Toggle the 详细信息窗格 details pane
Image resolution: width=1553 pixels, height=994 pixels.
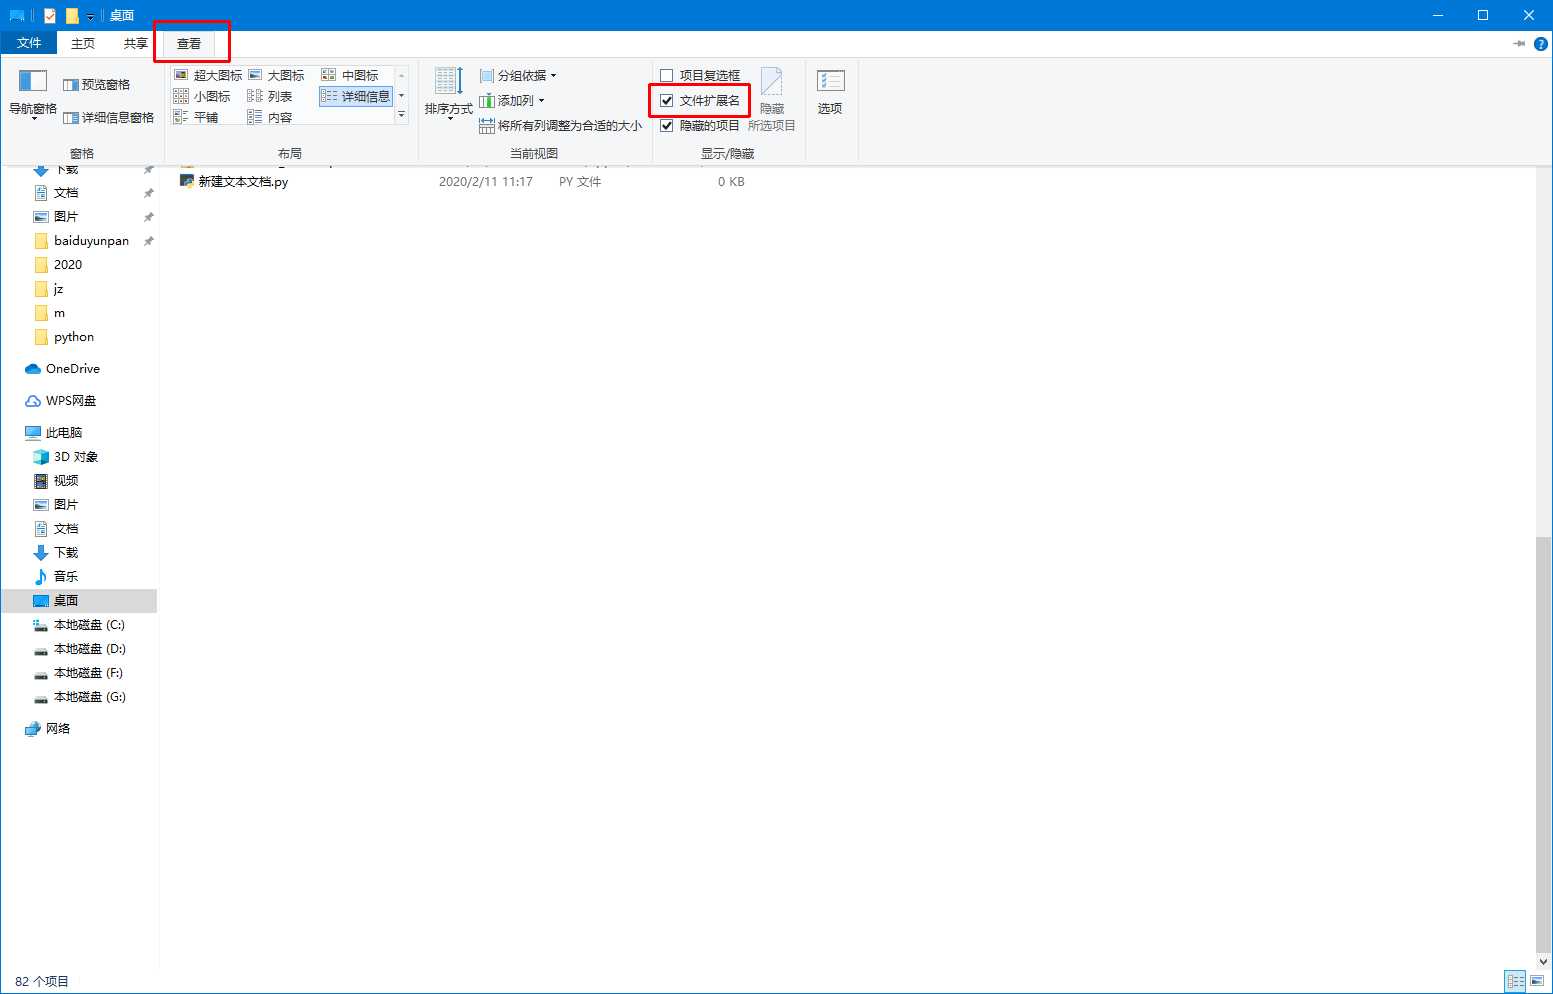pos(109,117)
